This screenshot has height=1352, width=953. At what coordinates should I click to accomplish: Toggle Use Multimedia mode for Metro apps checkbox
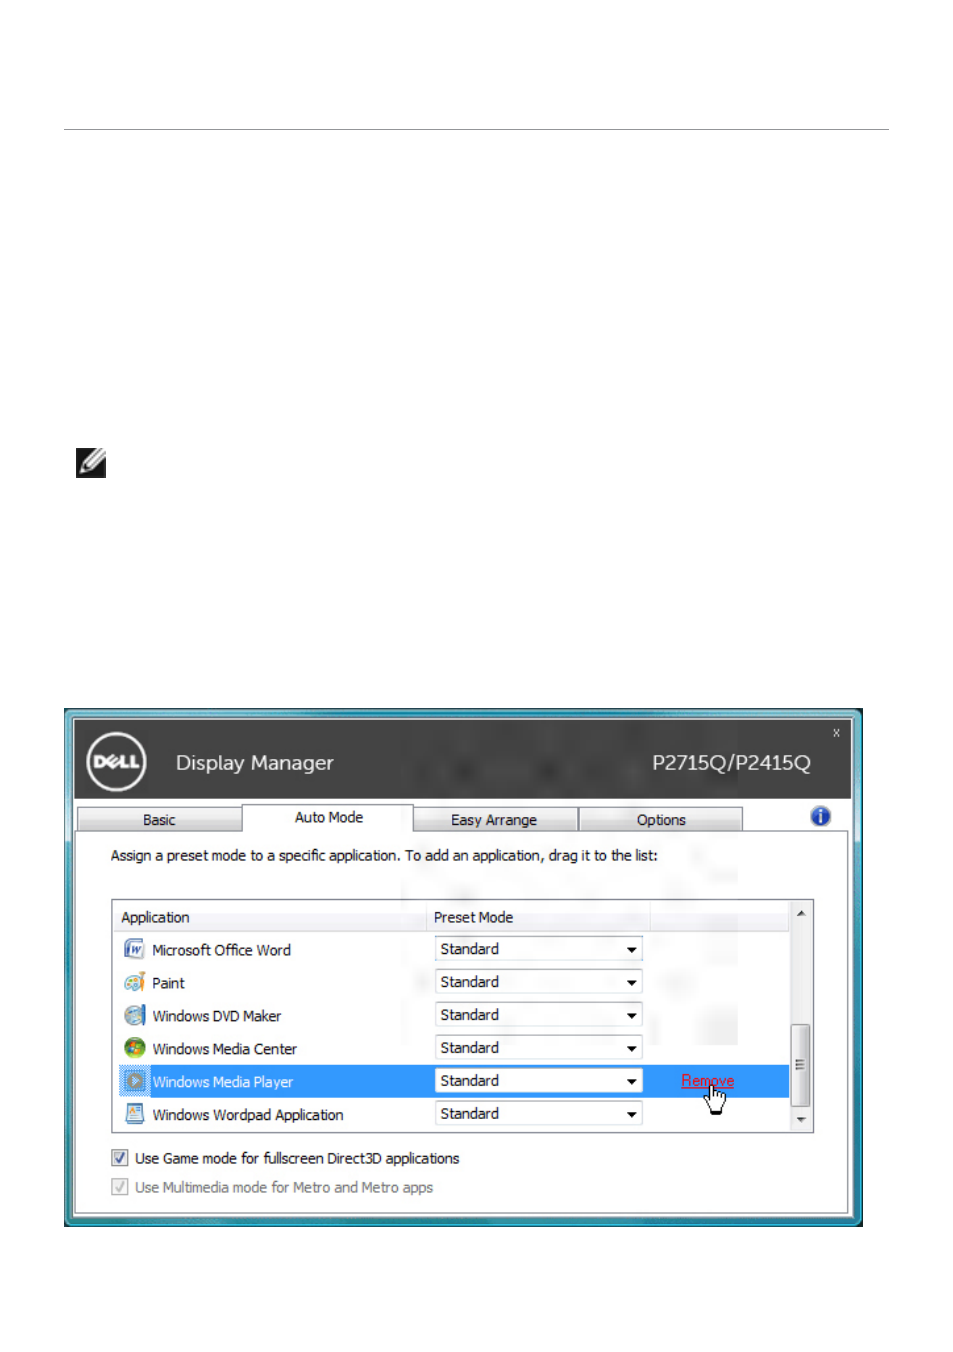click(120, 1187)
